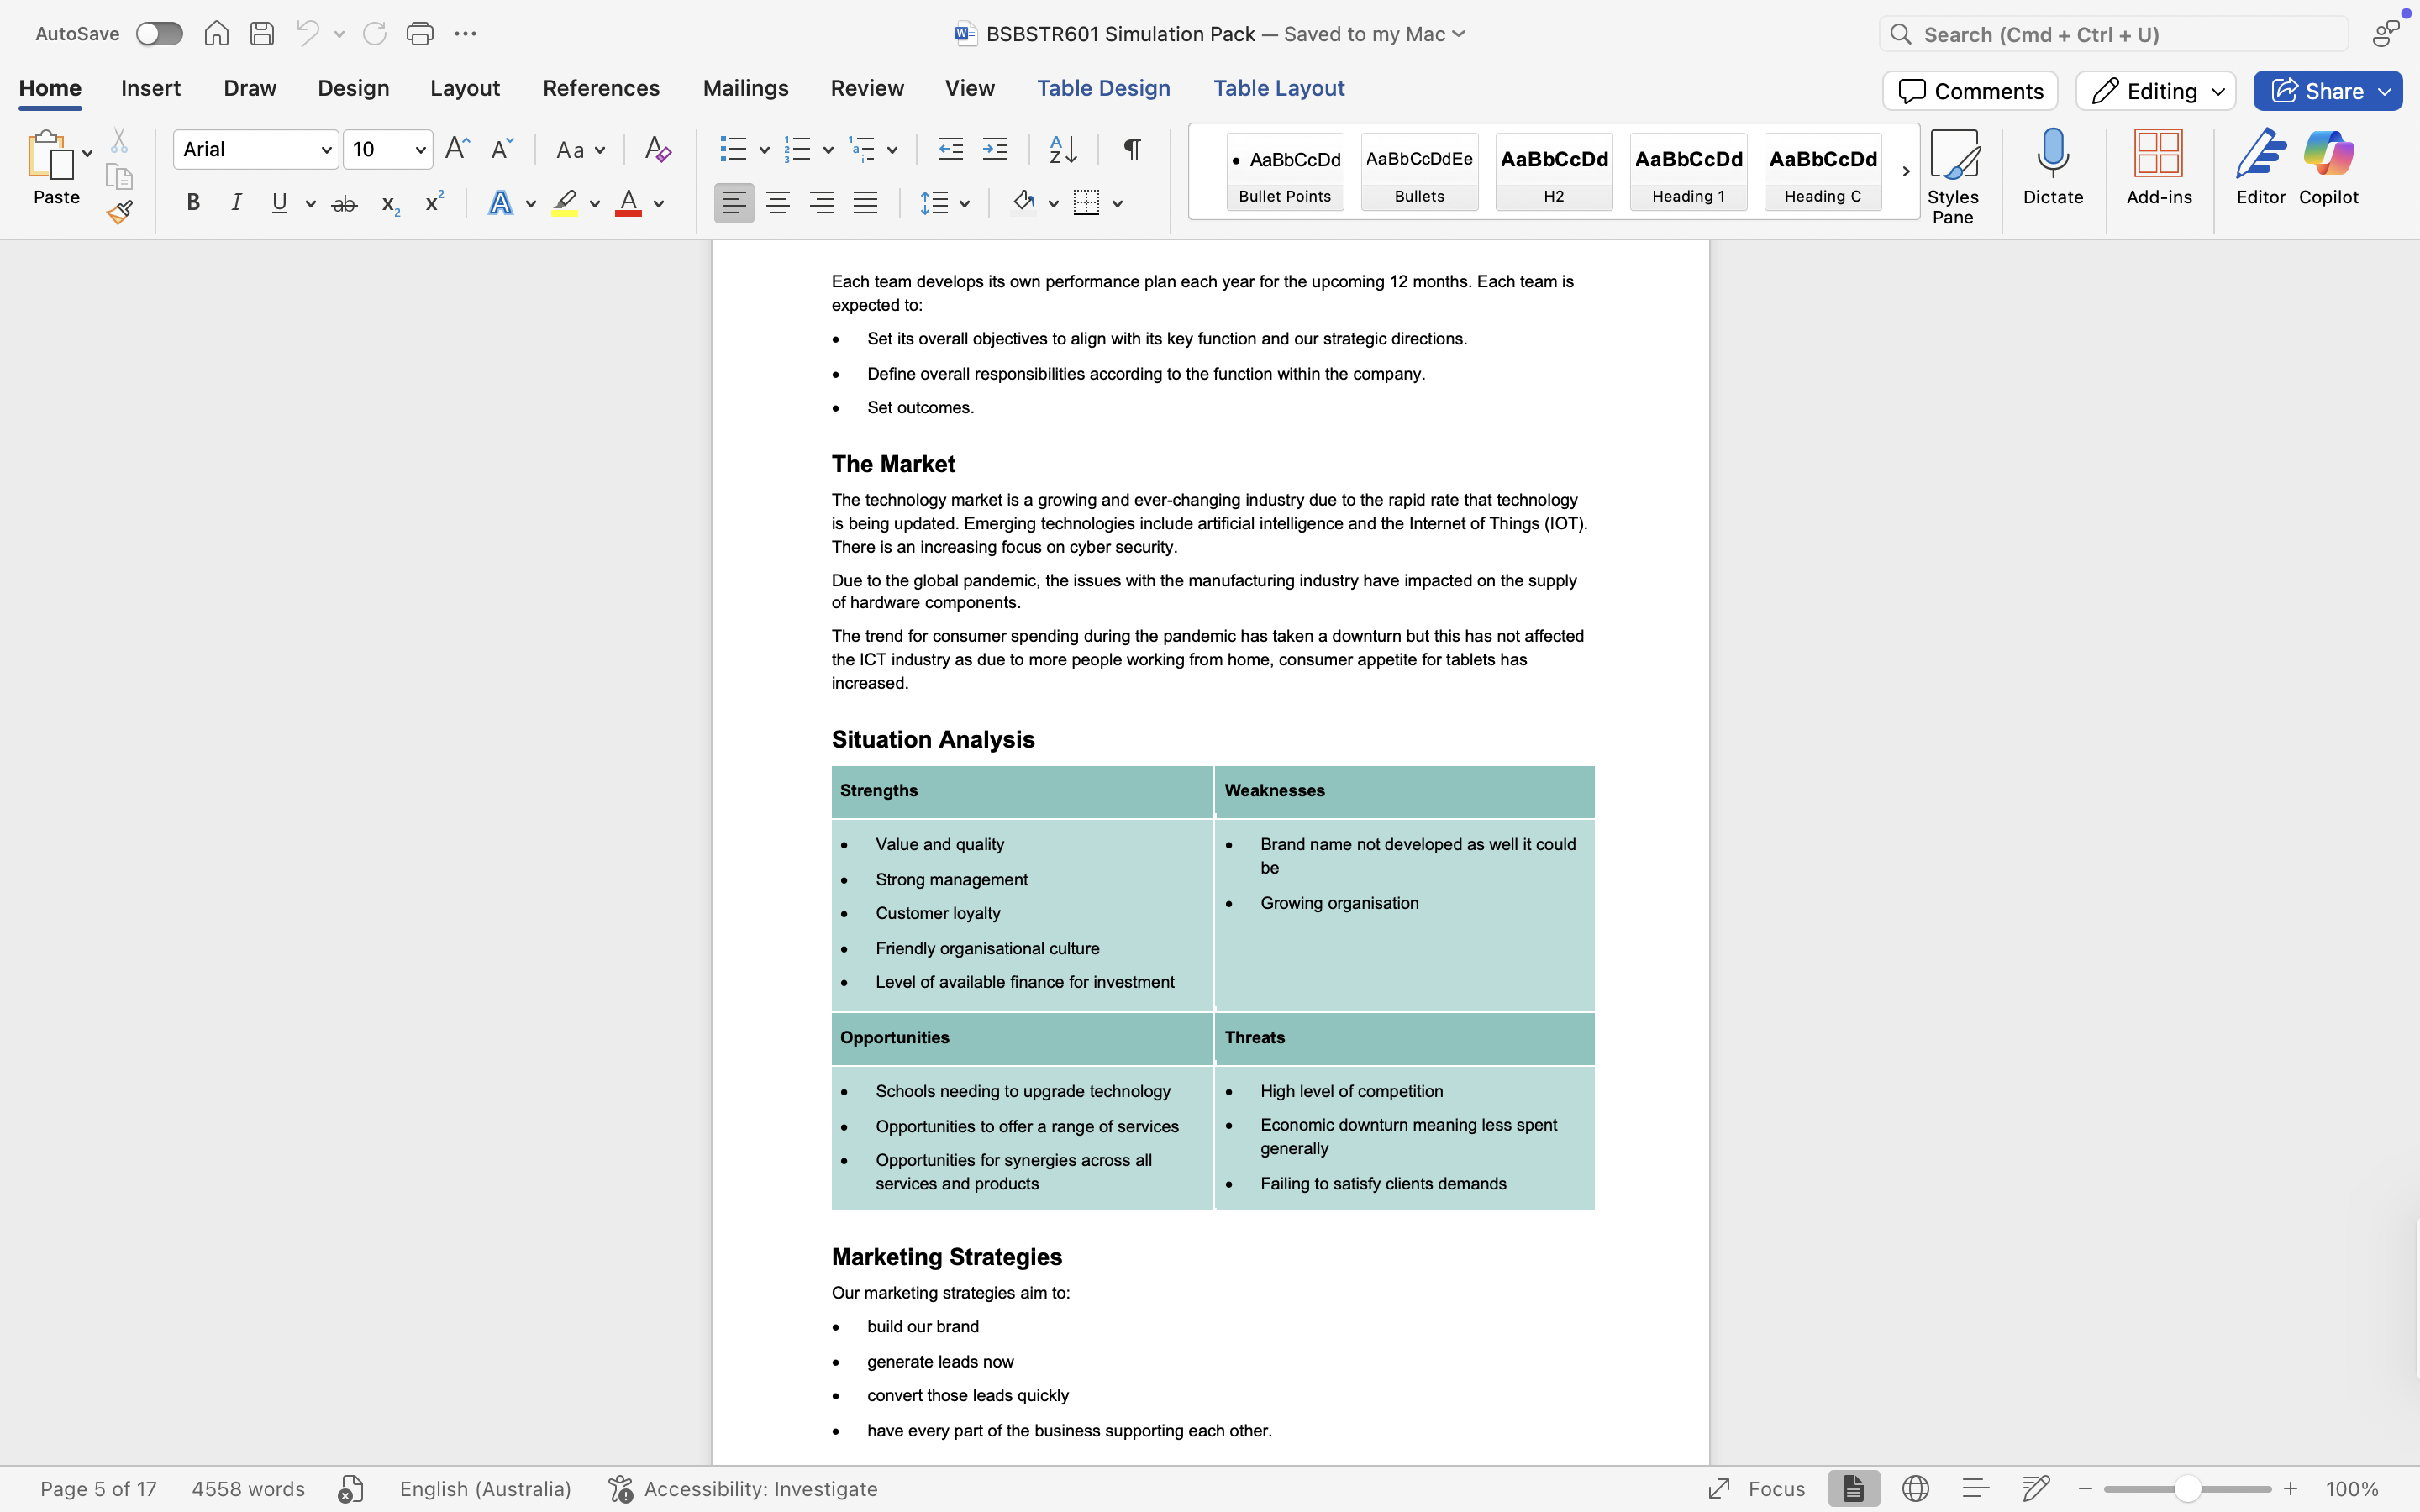The width and height of the screenshot is (2420, 1512).
Task: Click the Sort A-Z icon
Action: (x=1062, y=150)
